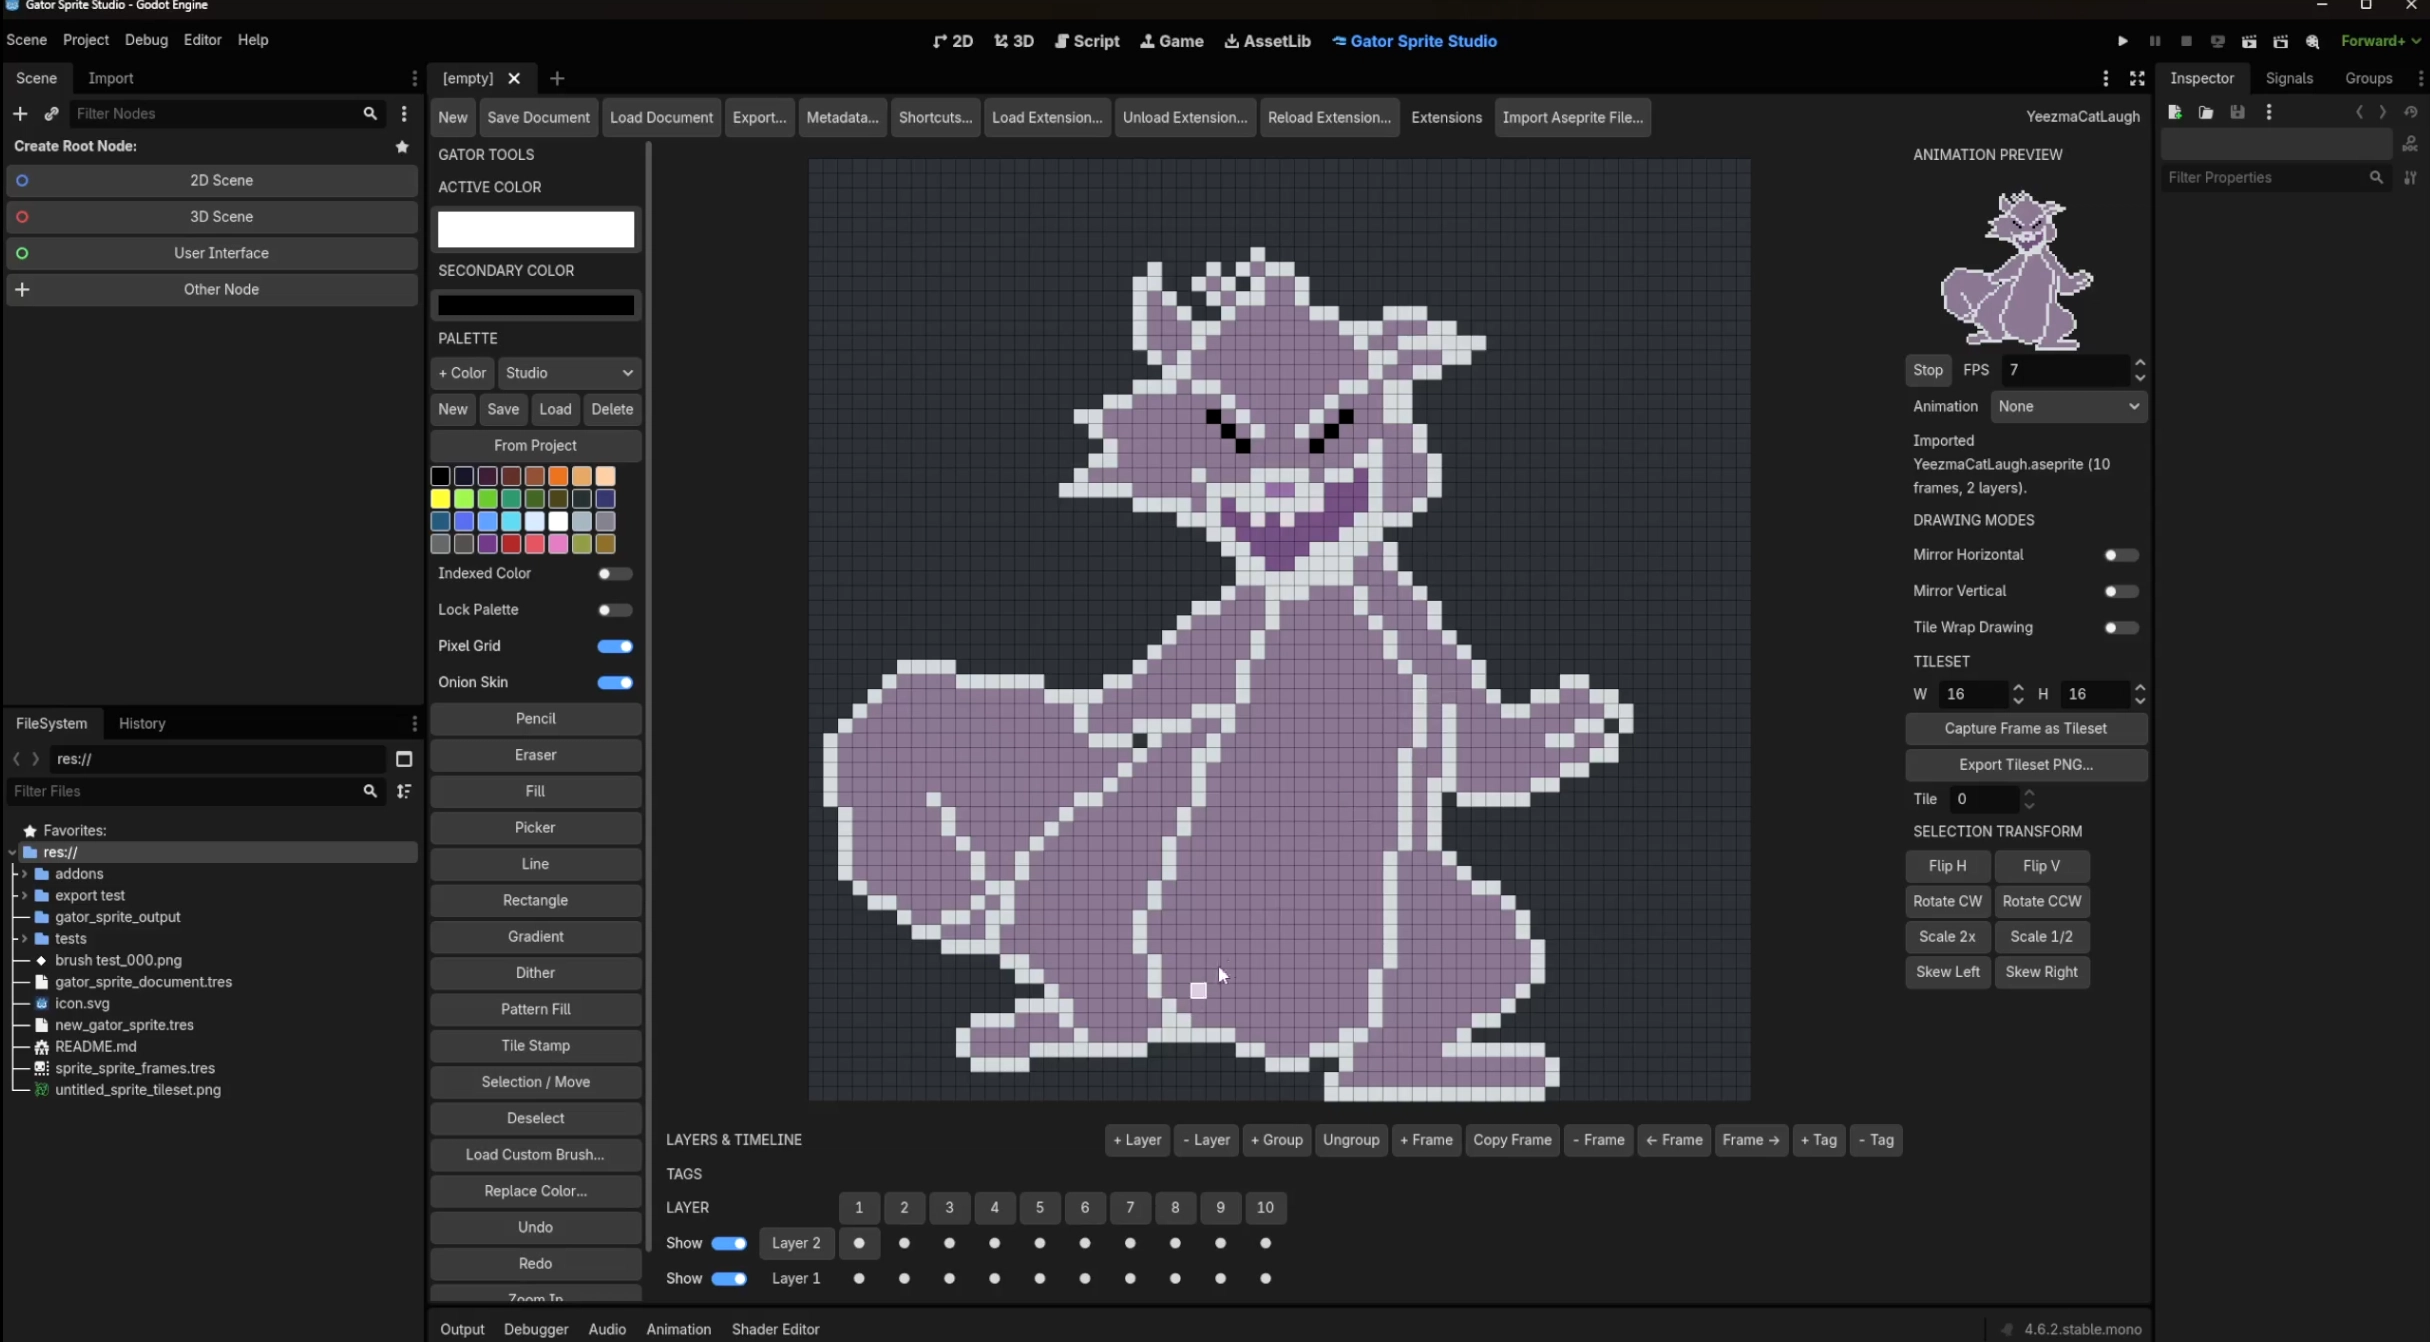Select the Pencil tool button

click(x=535, y=719)
